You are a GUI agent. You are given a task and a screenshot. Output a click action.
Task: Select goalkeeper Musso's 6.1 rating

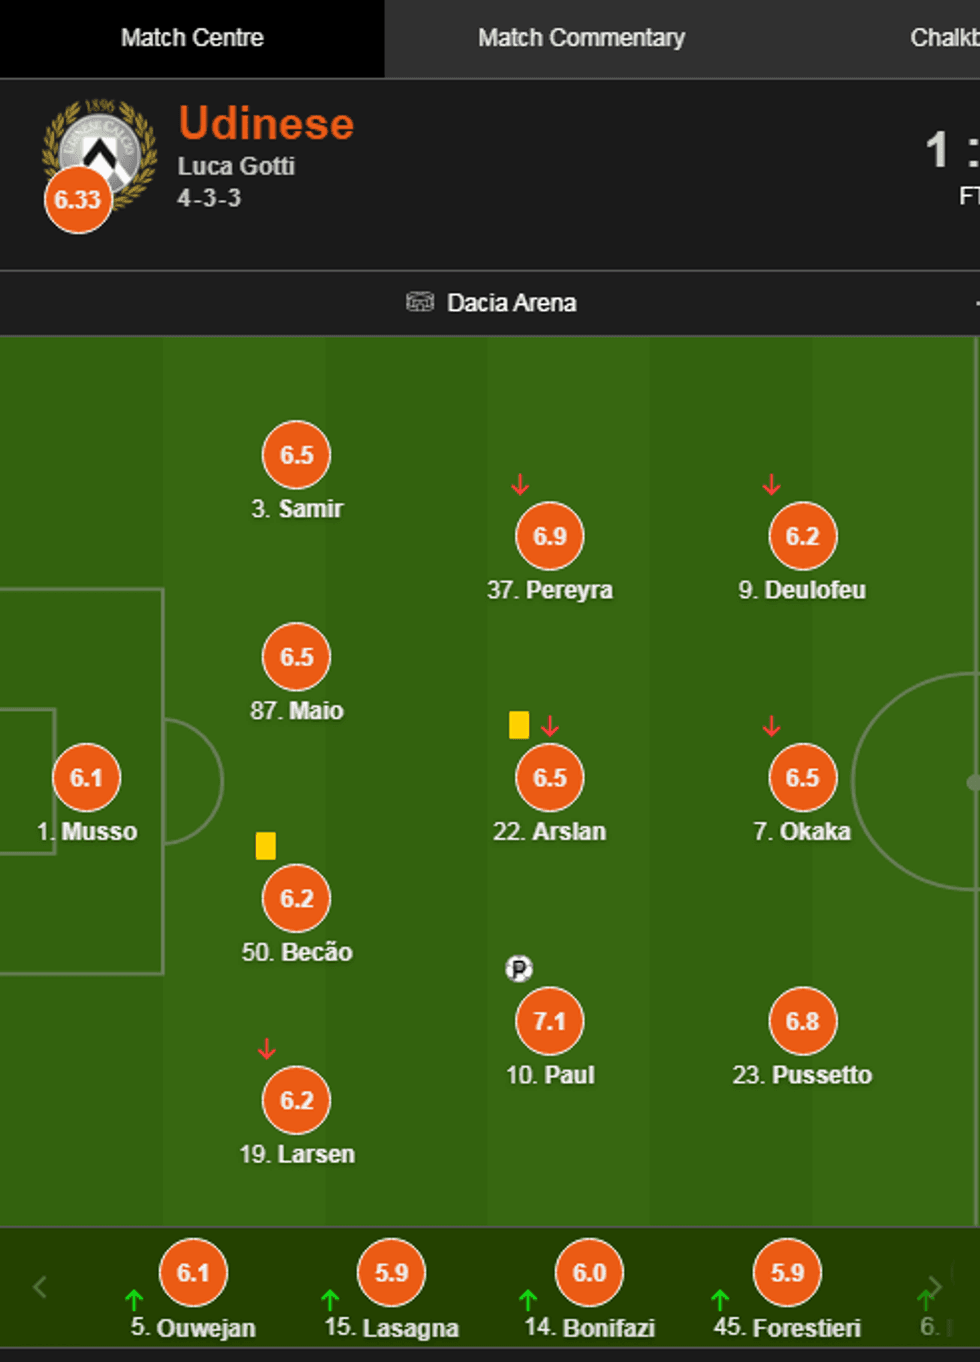86,777
